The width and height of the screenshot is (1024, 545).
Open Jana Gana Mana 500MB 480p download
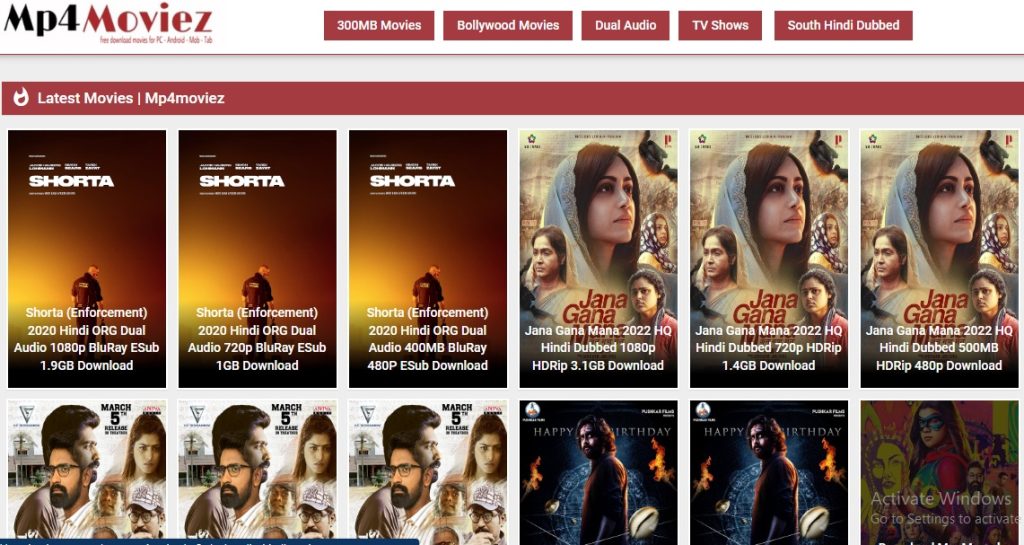click(939, 258)
